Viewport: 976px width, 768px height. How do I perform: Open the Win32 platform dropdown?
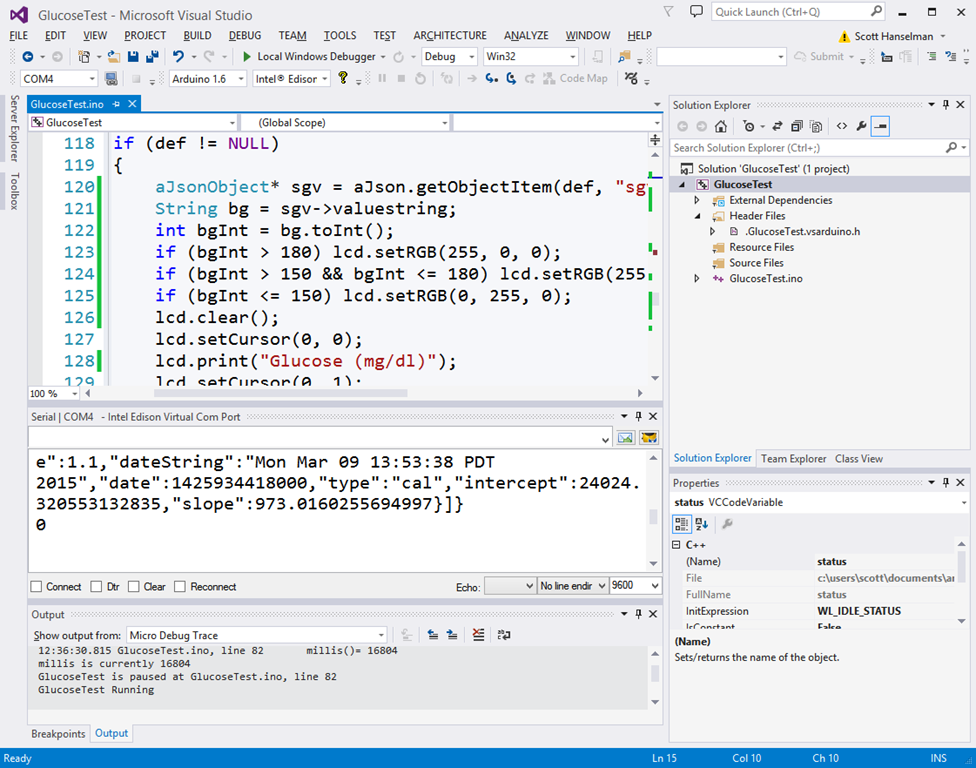coord(573,57)
